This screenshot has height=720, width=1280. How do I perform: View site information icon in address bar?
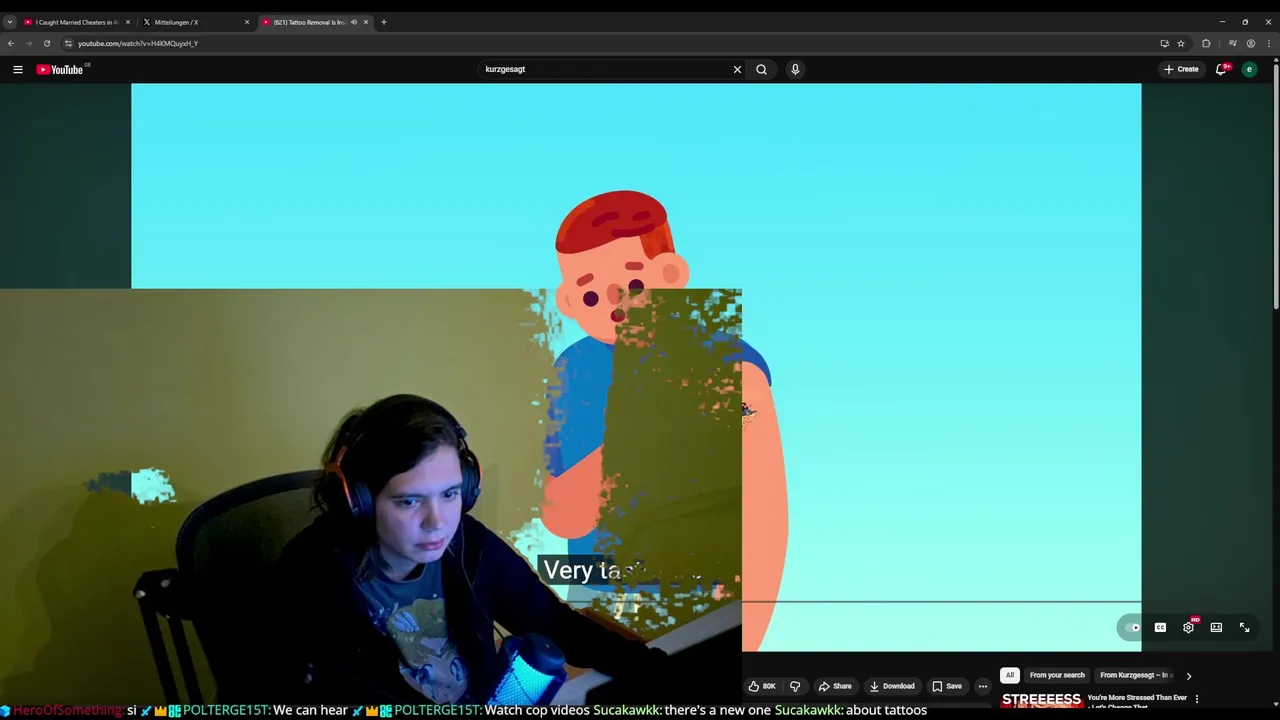pyautogui.click(x=68, y=43)
